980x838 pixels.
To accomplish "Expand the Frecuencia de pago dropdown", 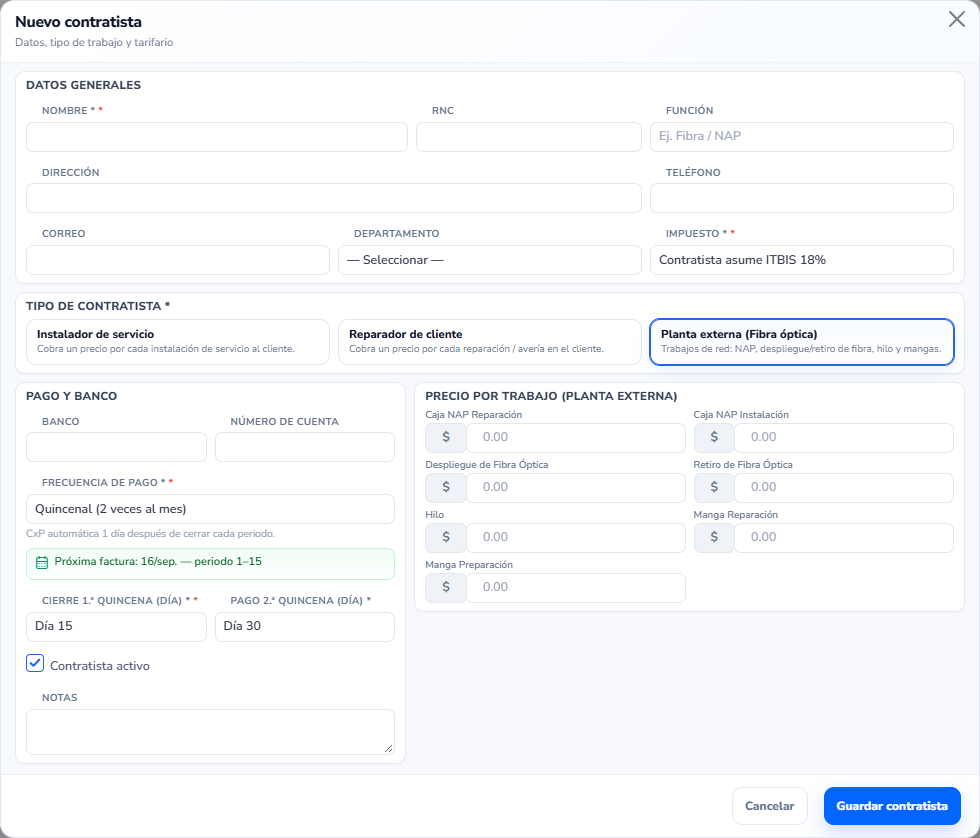I will click(210, 509).
